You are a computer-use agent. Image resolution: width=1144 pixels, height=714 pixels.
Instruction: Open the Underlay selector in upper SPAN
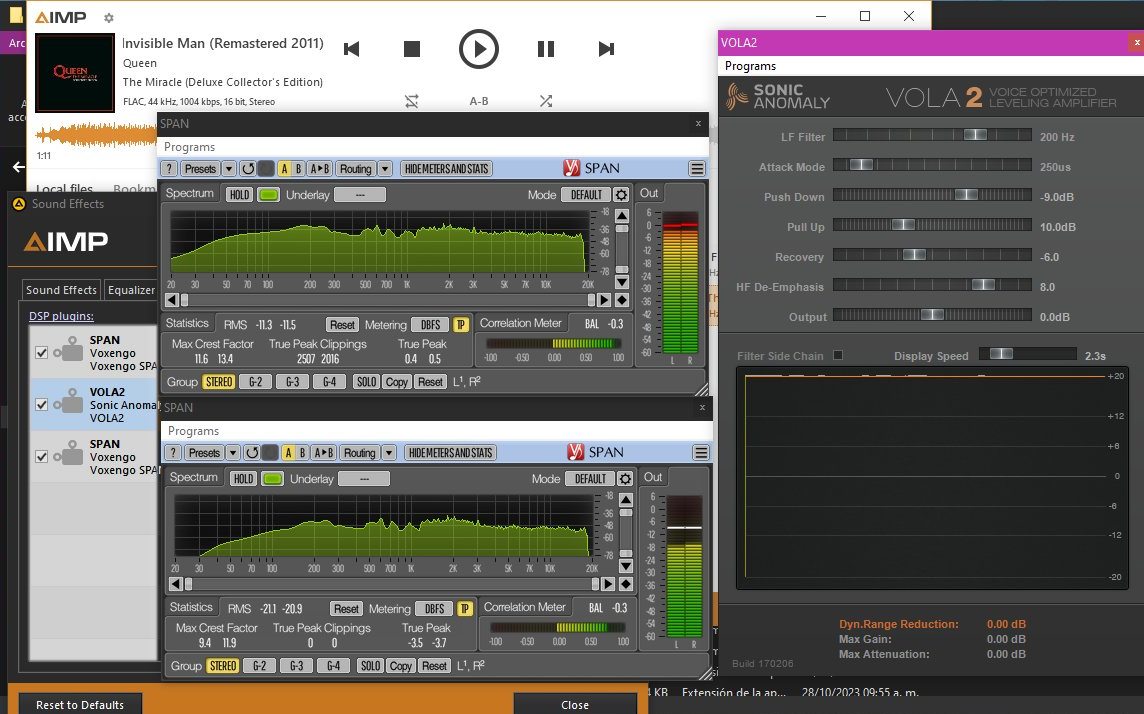[360, 195]
